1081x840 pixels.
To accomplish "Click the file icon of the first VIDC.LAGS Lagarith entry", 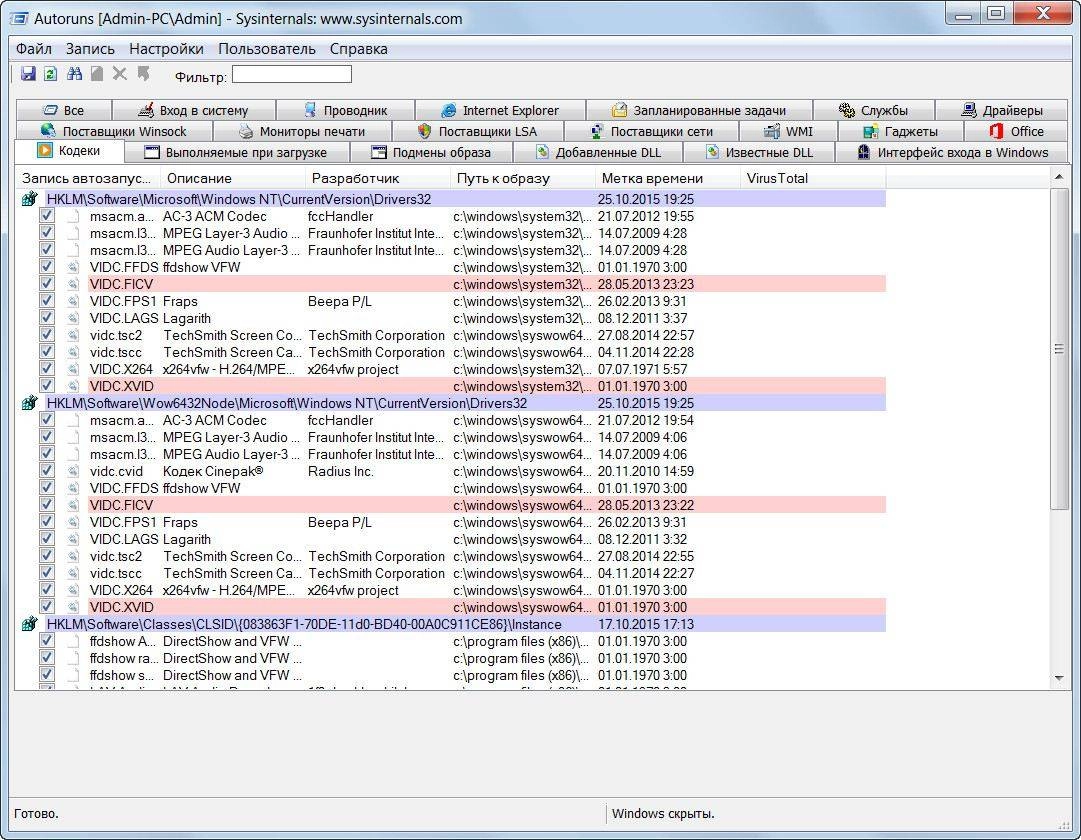I will (x=73, y=319).
